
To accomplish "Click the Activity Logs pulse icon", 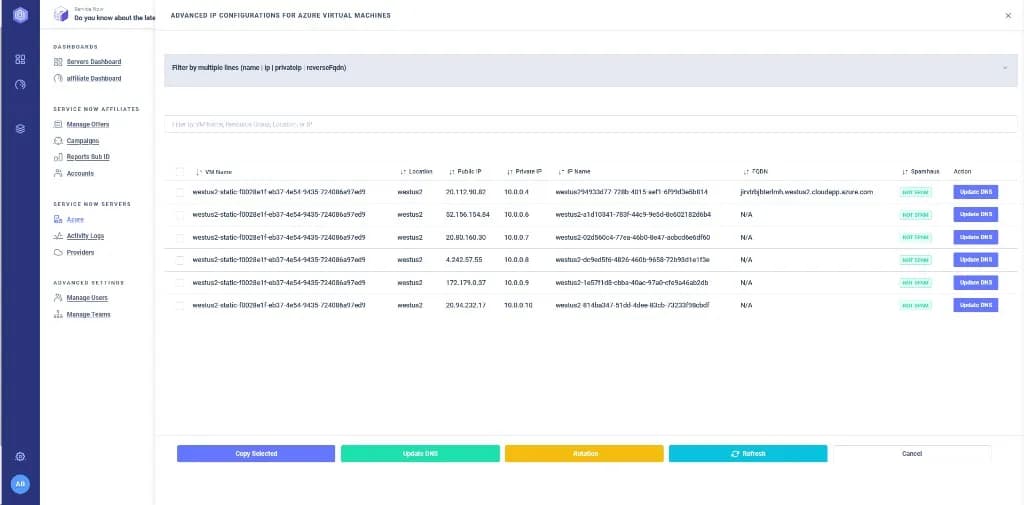I will (x=58, y=236).
